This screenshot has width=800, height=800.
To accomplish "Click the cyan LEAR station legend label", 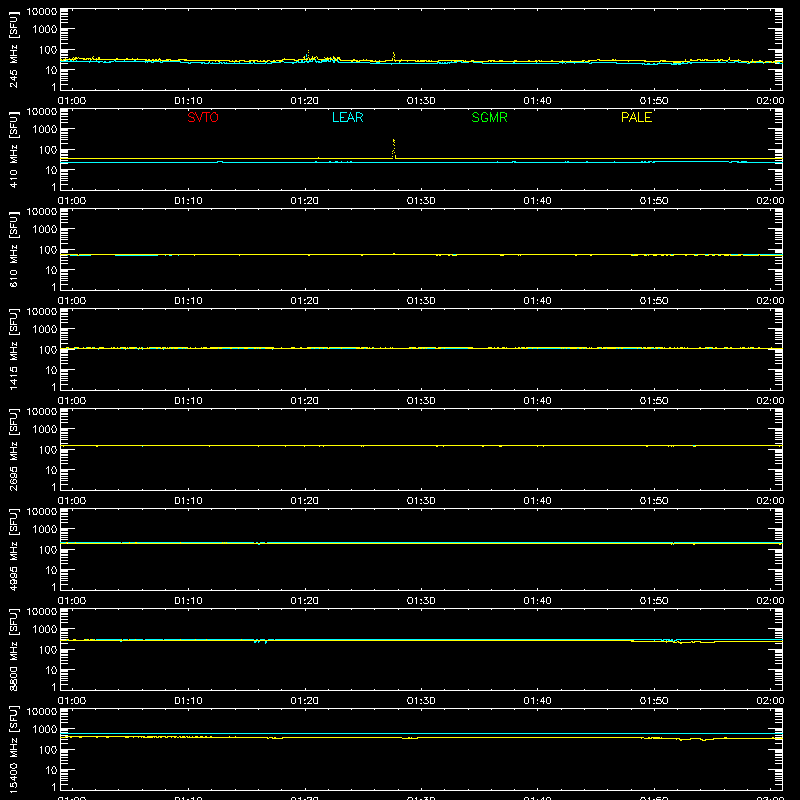I will (x=347, y=117).
